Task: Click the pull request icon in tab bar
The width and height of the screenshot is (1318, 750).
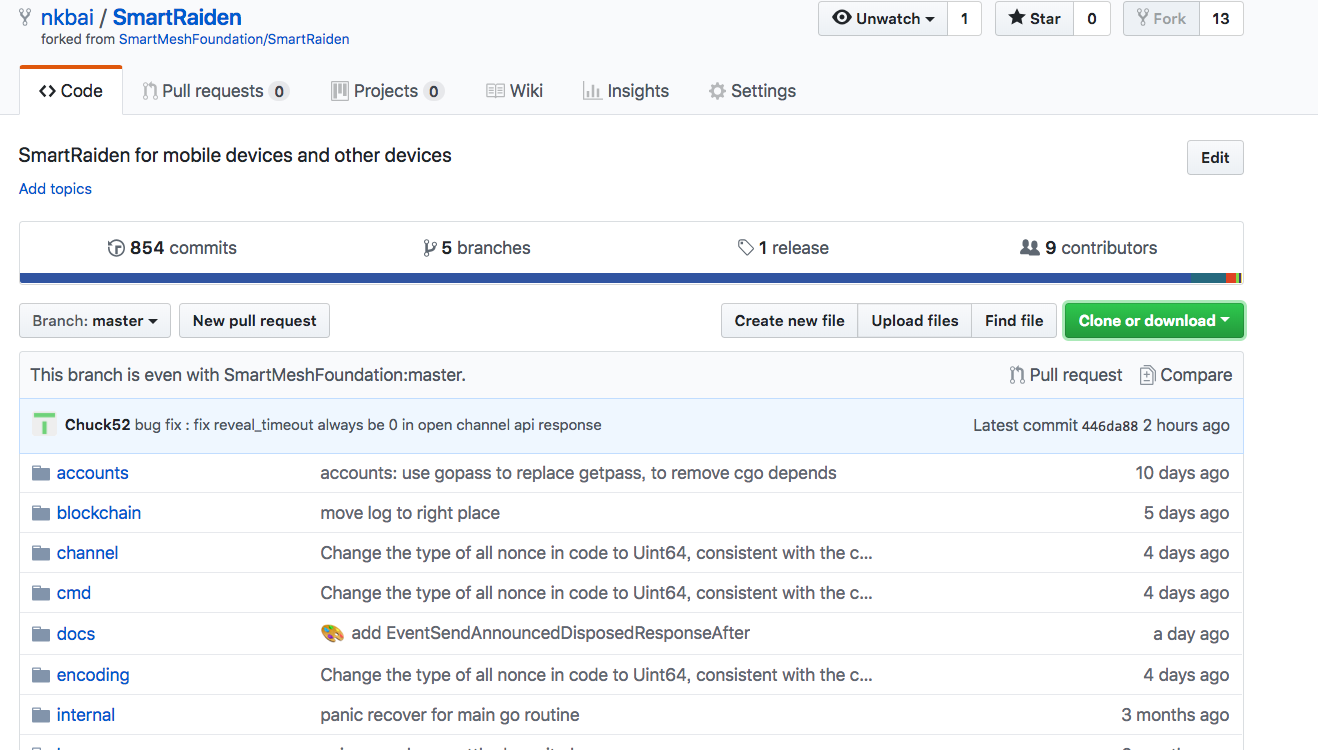Action: click(150, 91)
